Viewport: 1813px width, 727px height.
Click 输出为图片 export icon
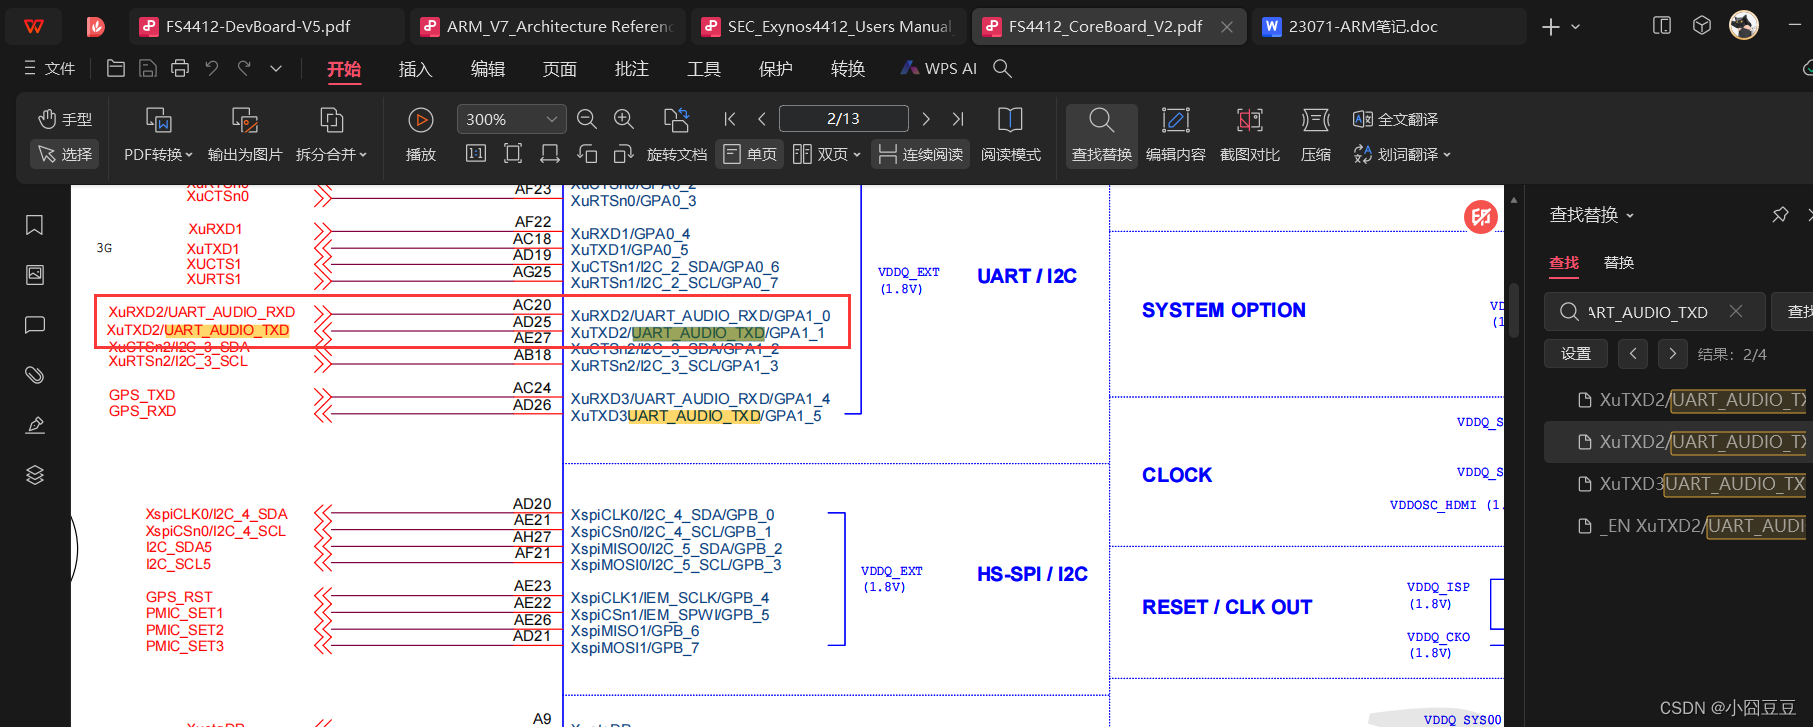click(x=245, y=121)
